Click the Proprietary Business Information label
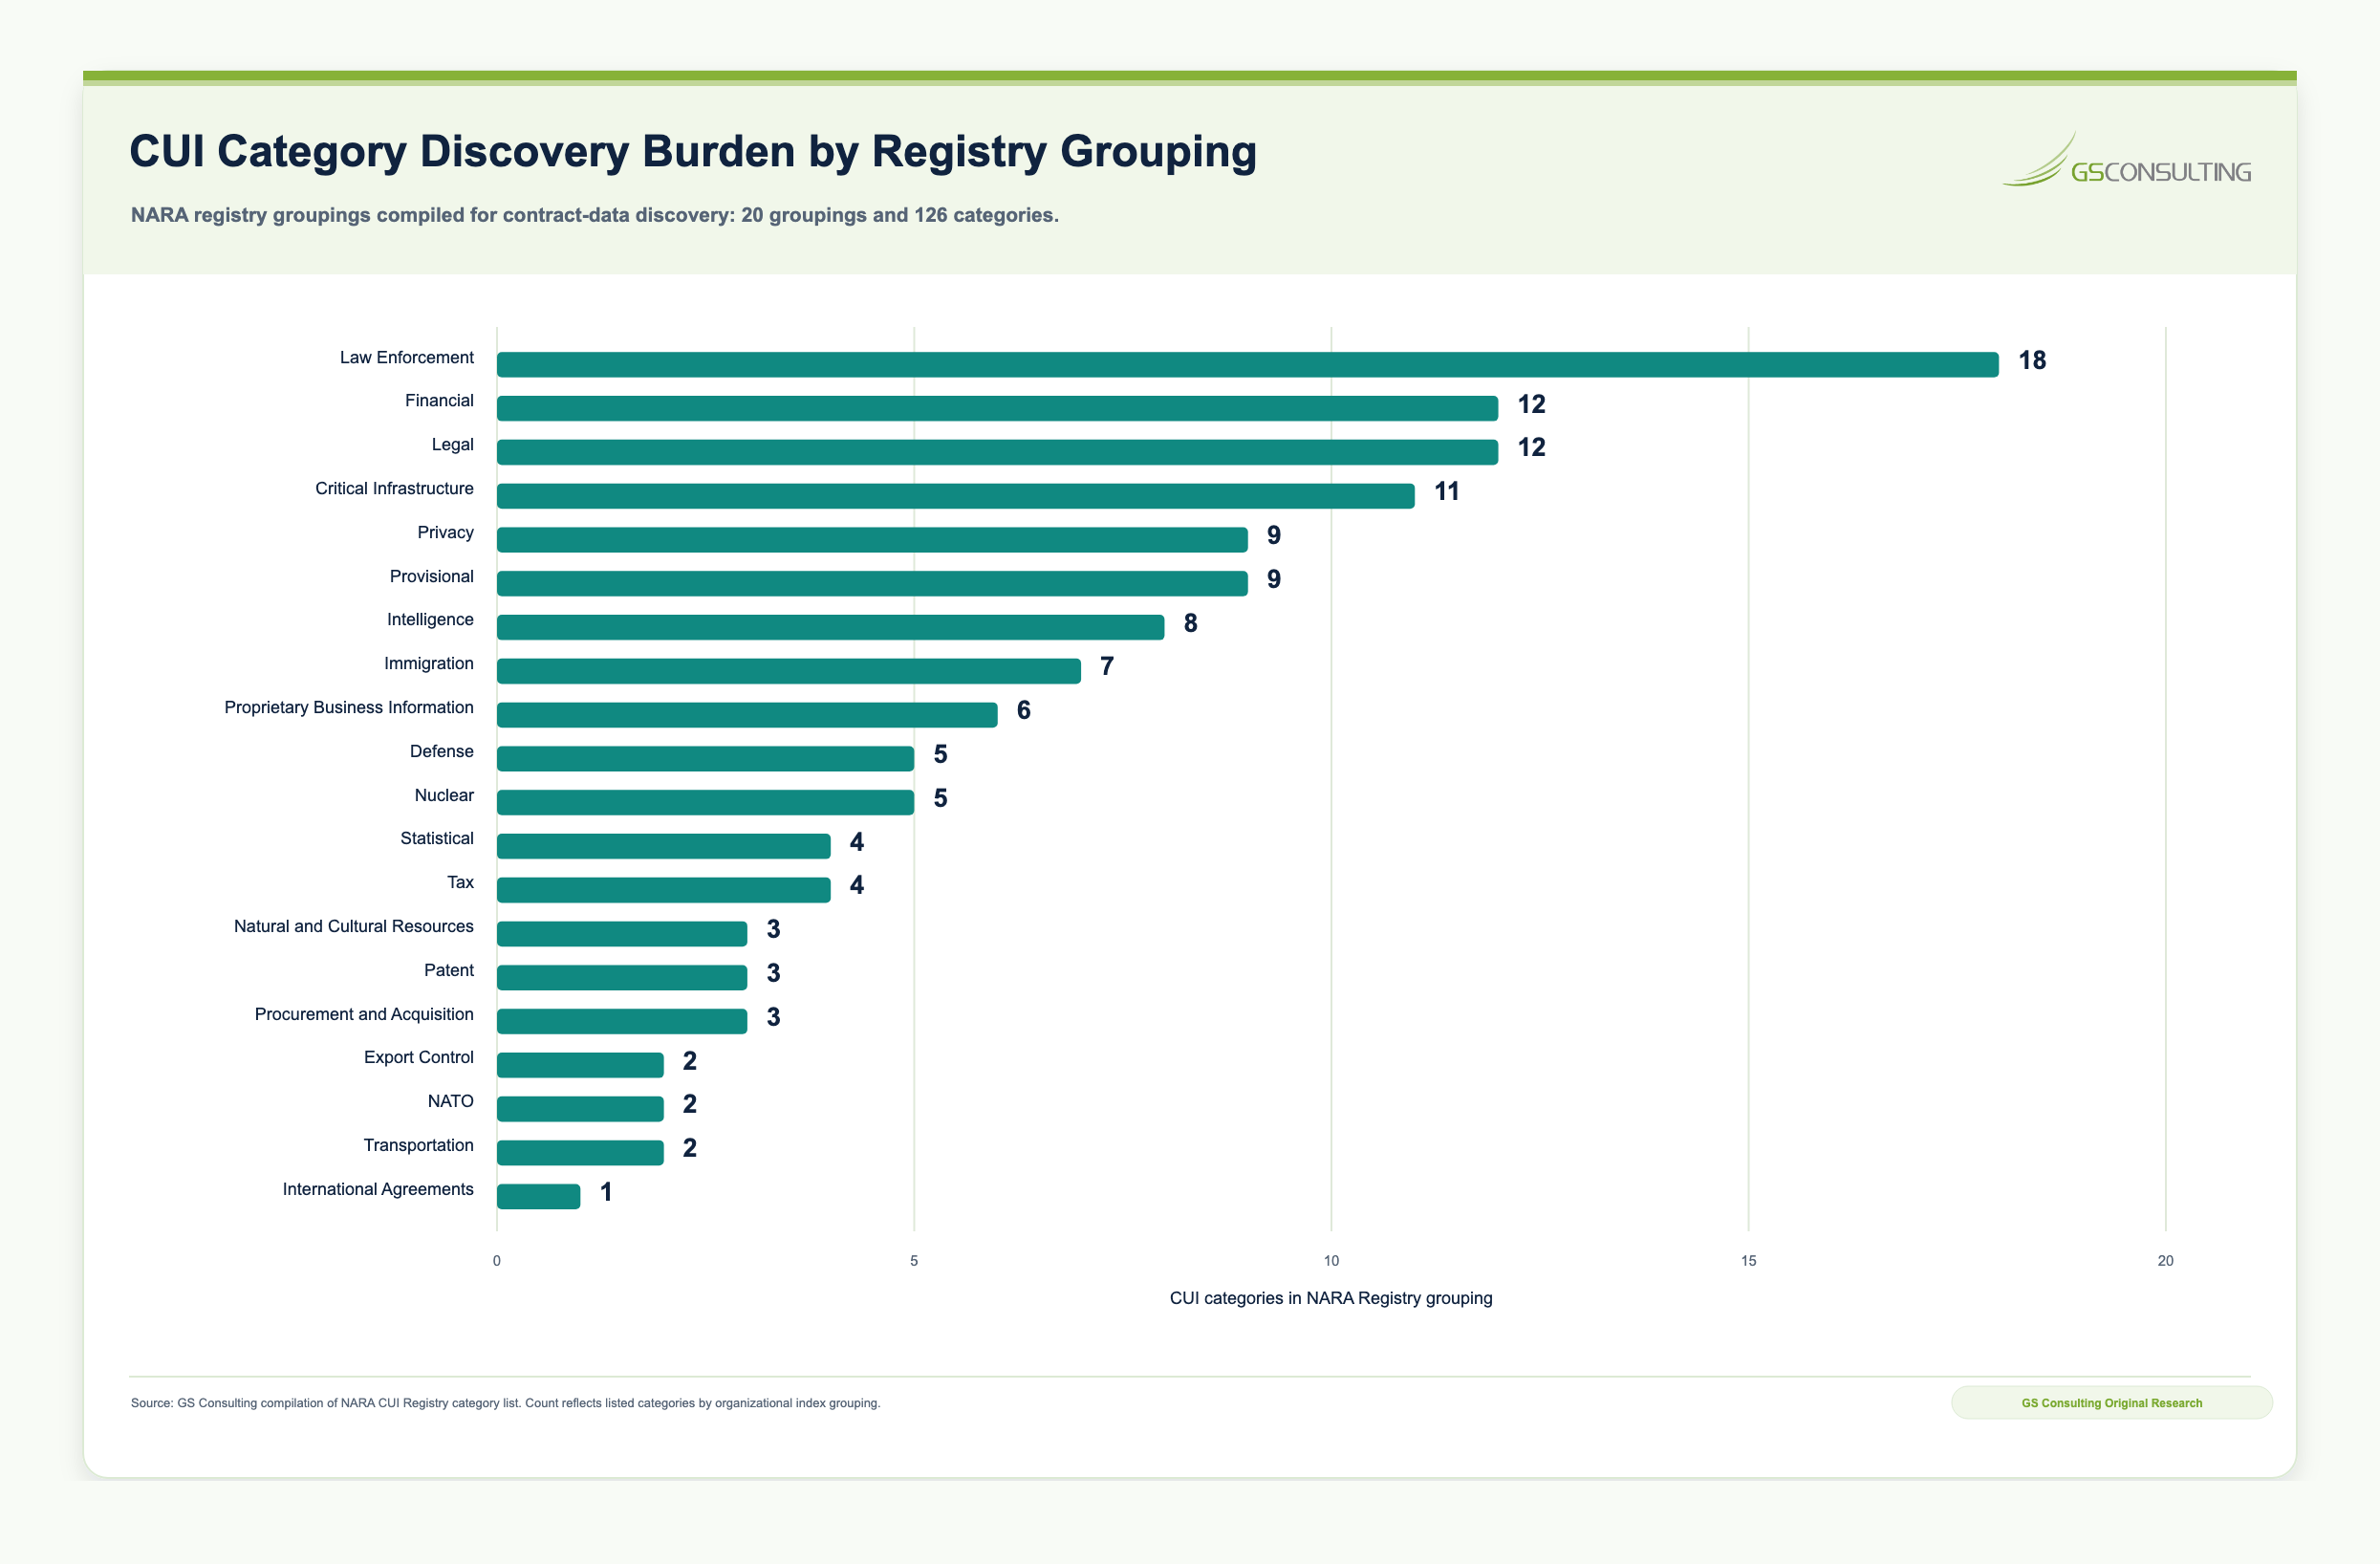The height and width of the screenshot is (1564, 2380). point(348,708)
